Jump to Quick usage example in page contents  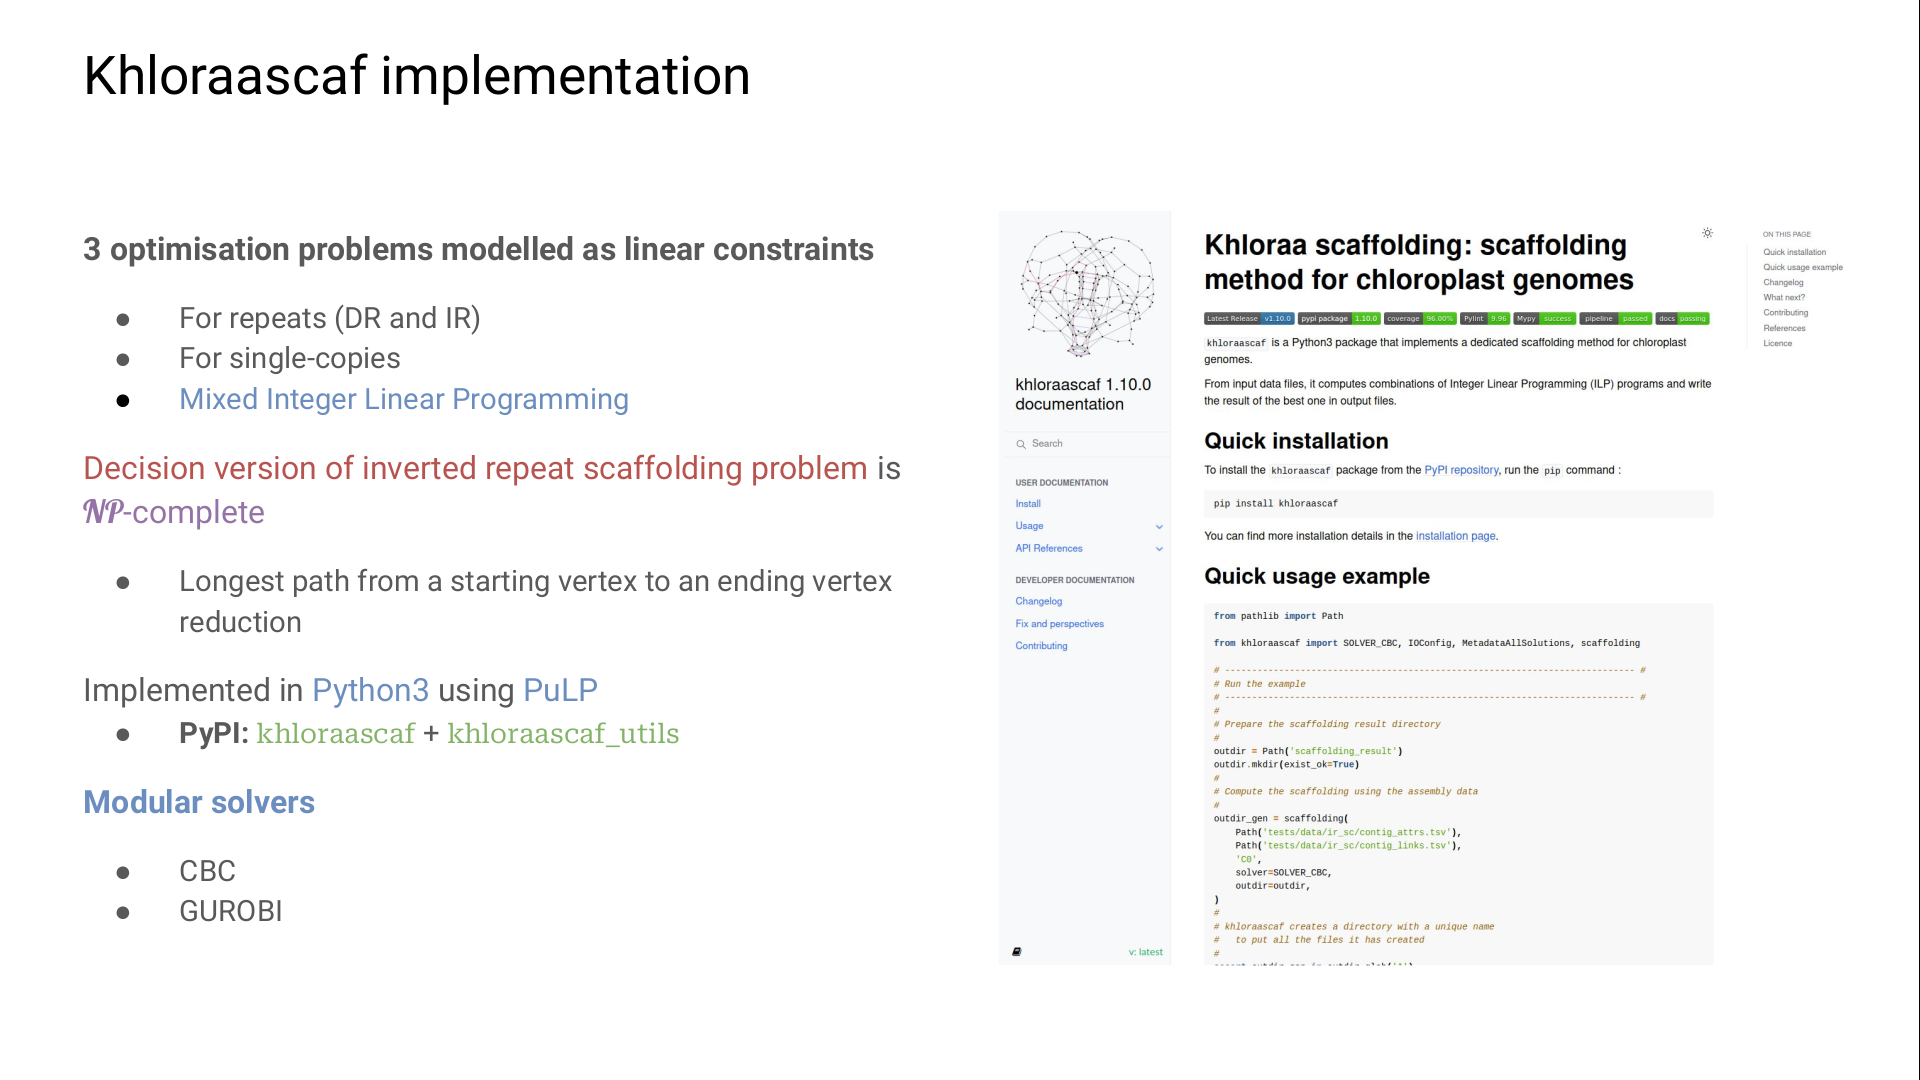(1802, 267)
